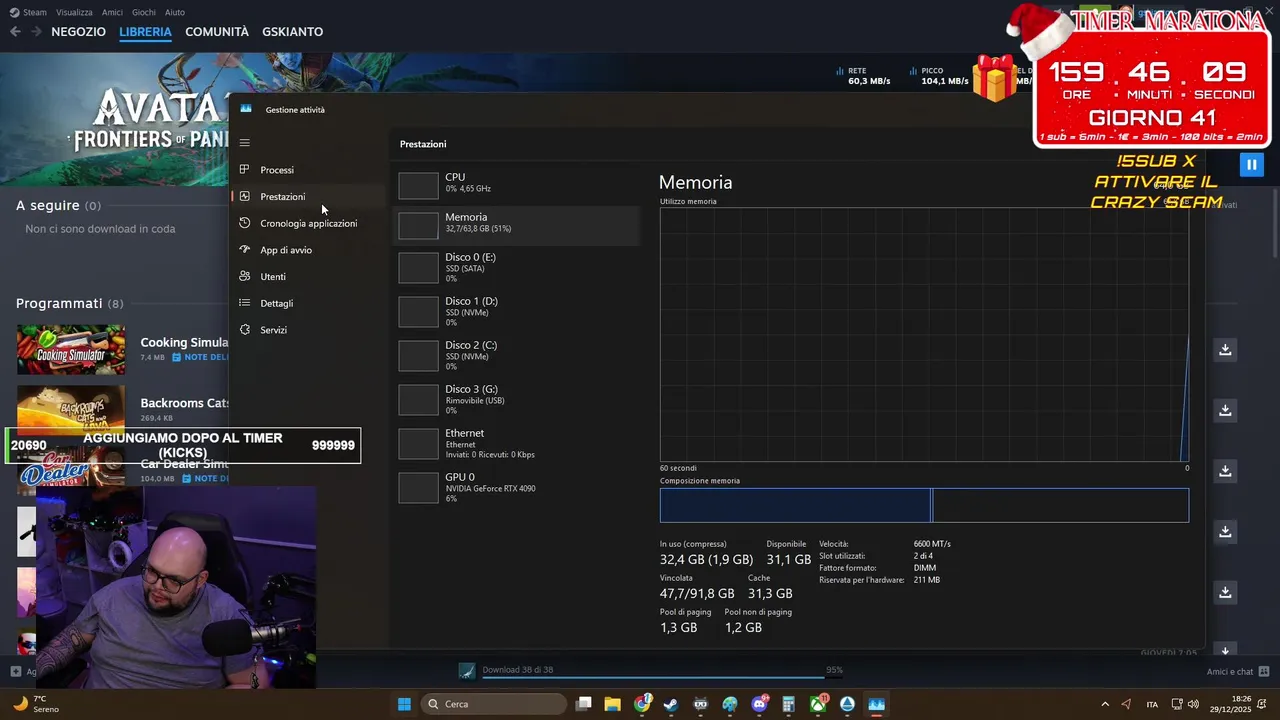Viewport: 1280px width, 720px height.
Task: Open Servizi section in Task Manager
Action: (308, 330)
